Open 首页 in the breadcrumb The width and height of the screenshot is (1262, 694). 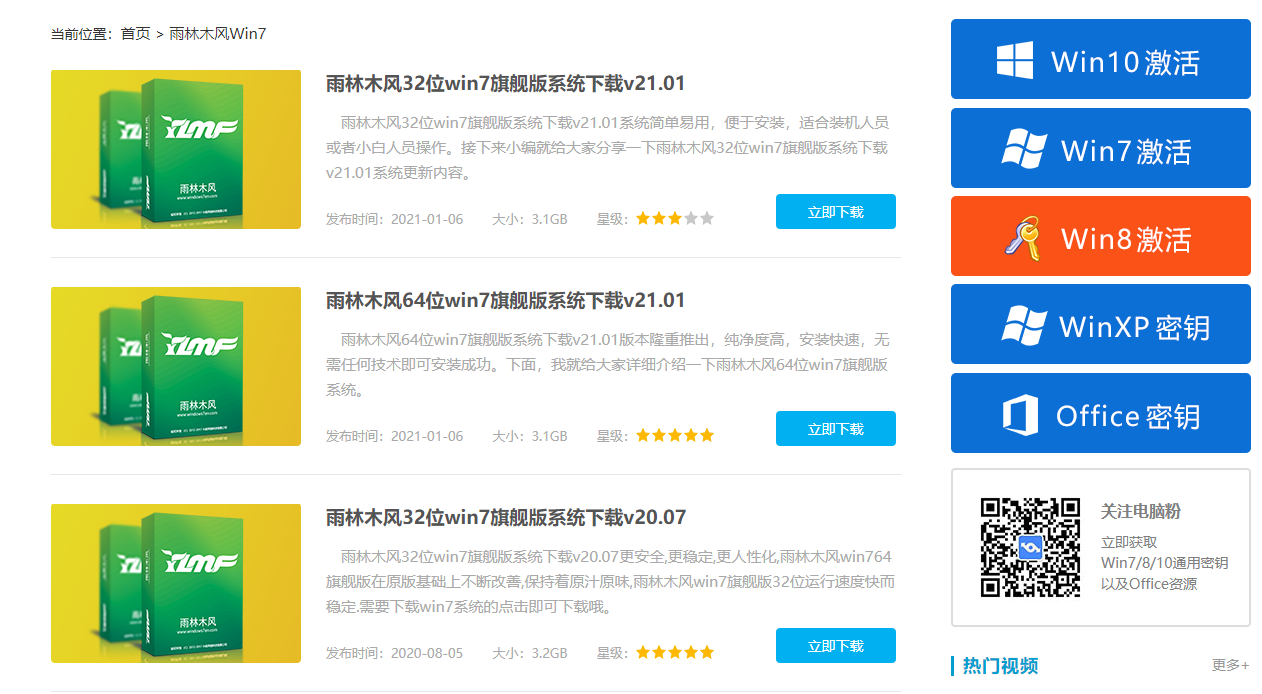[x=135, y=34]
